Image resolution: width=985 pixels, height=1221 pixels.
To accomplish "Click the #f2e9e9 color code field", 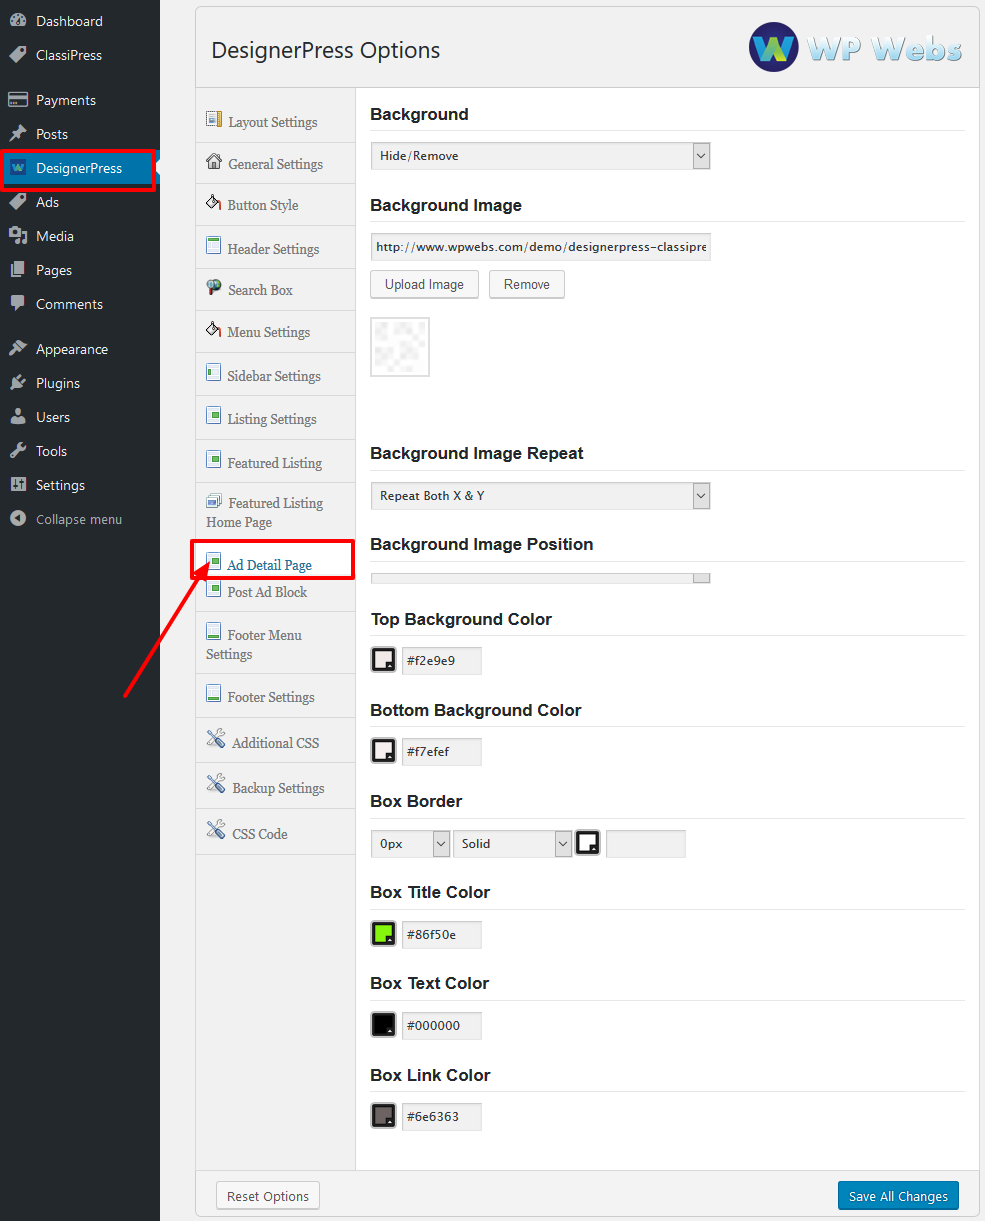I will click(441, 661).
